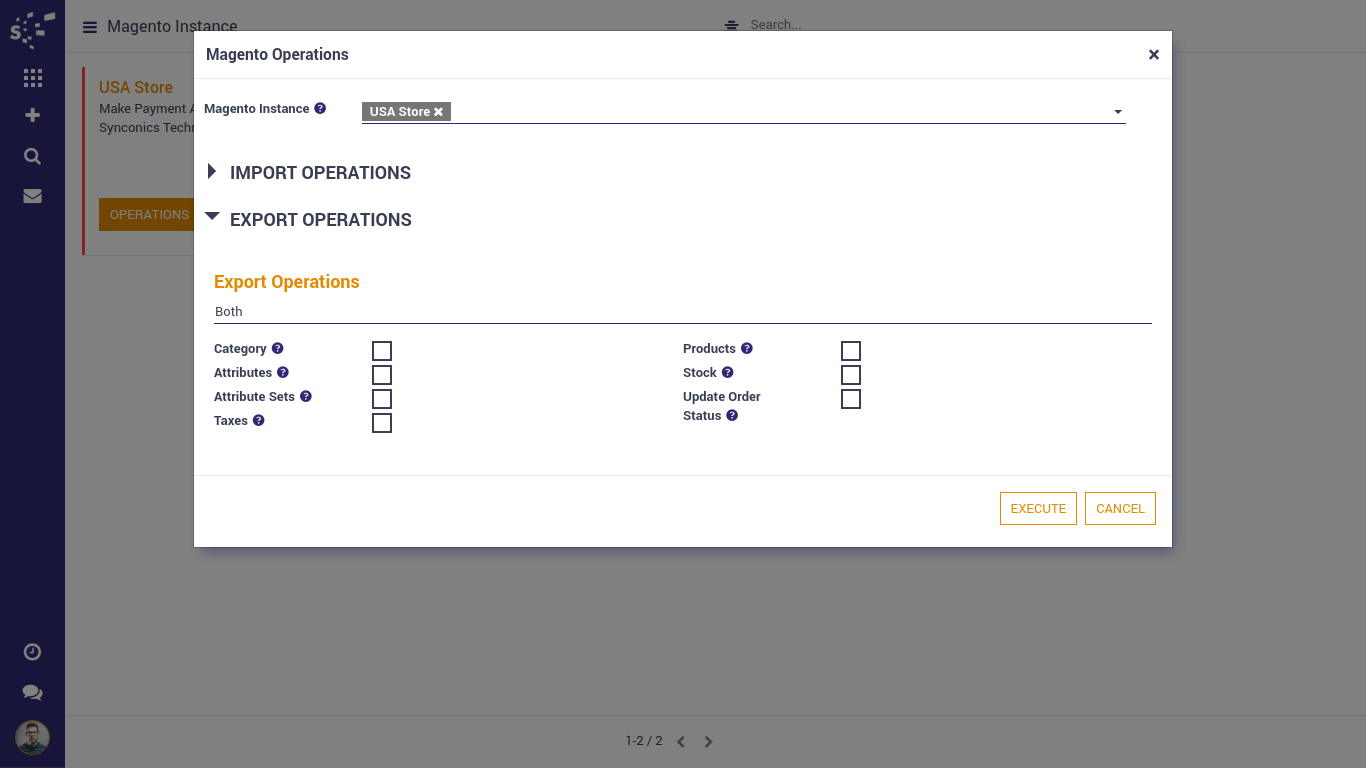Screen dimensions: 1366x768
Task: Open the apps grid menu in sidebar
Action: click(32, 77)
